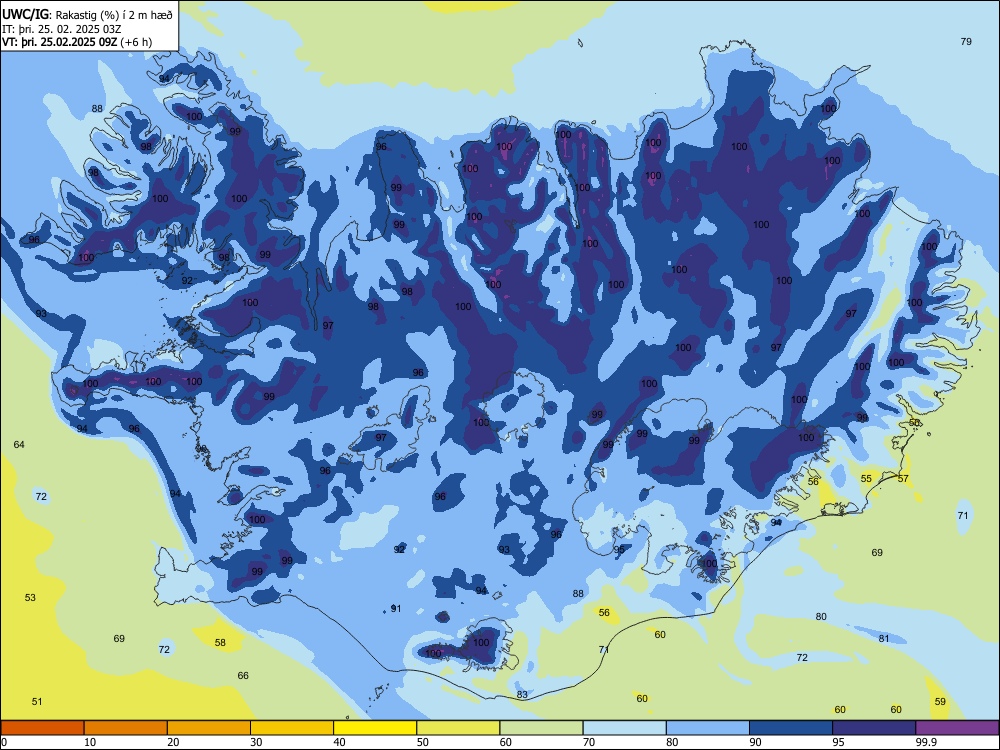1000x750 pixels.
Task: Click the humidity value '55' on the map
Action: (866, 478)
